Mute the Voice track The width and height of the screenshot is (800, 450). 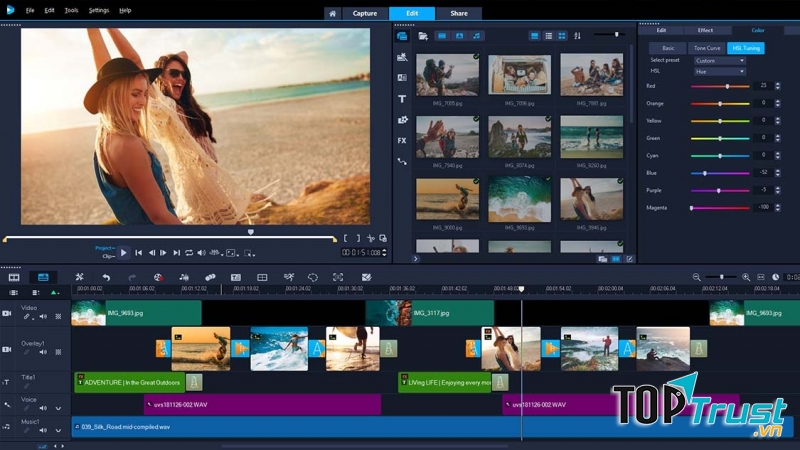coord(43,408)
